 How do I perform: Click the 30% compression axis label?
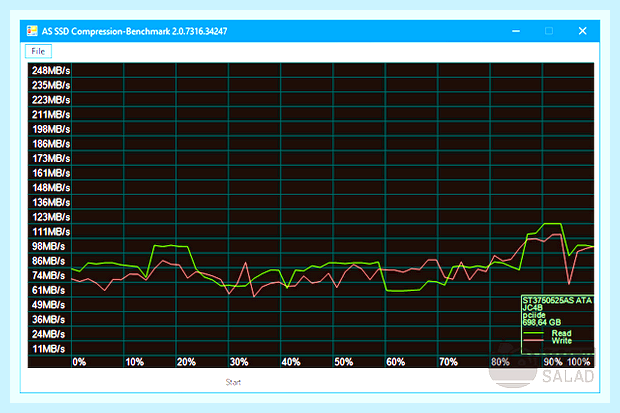click(239, 362)
